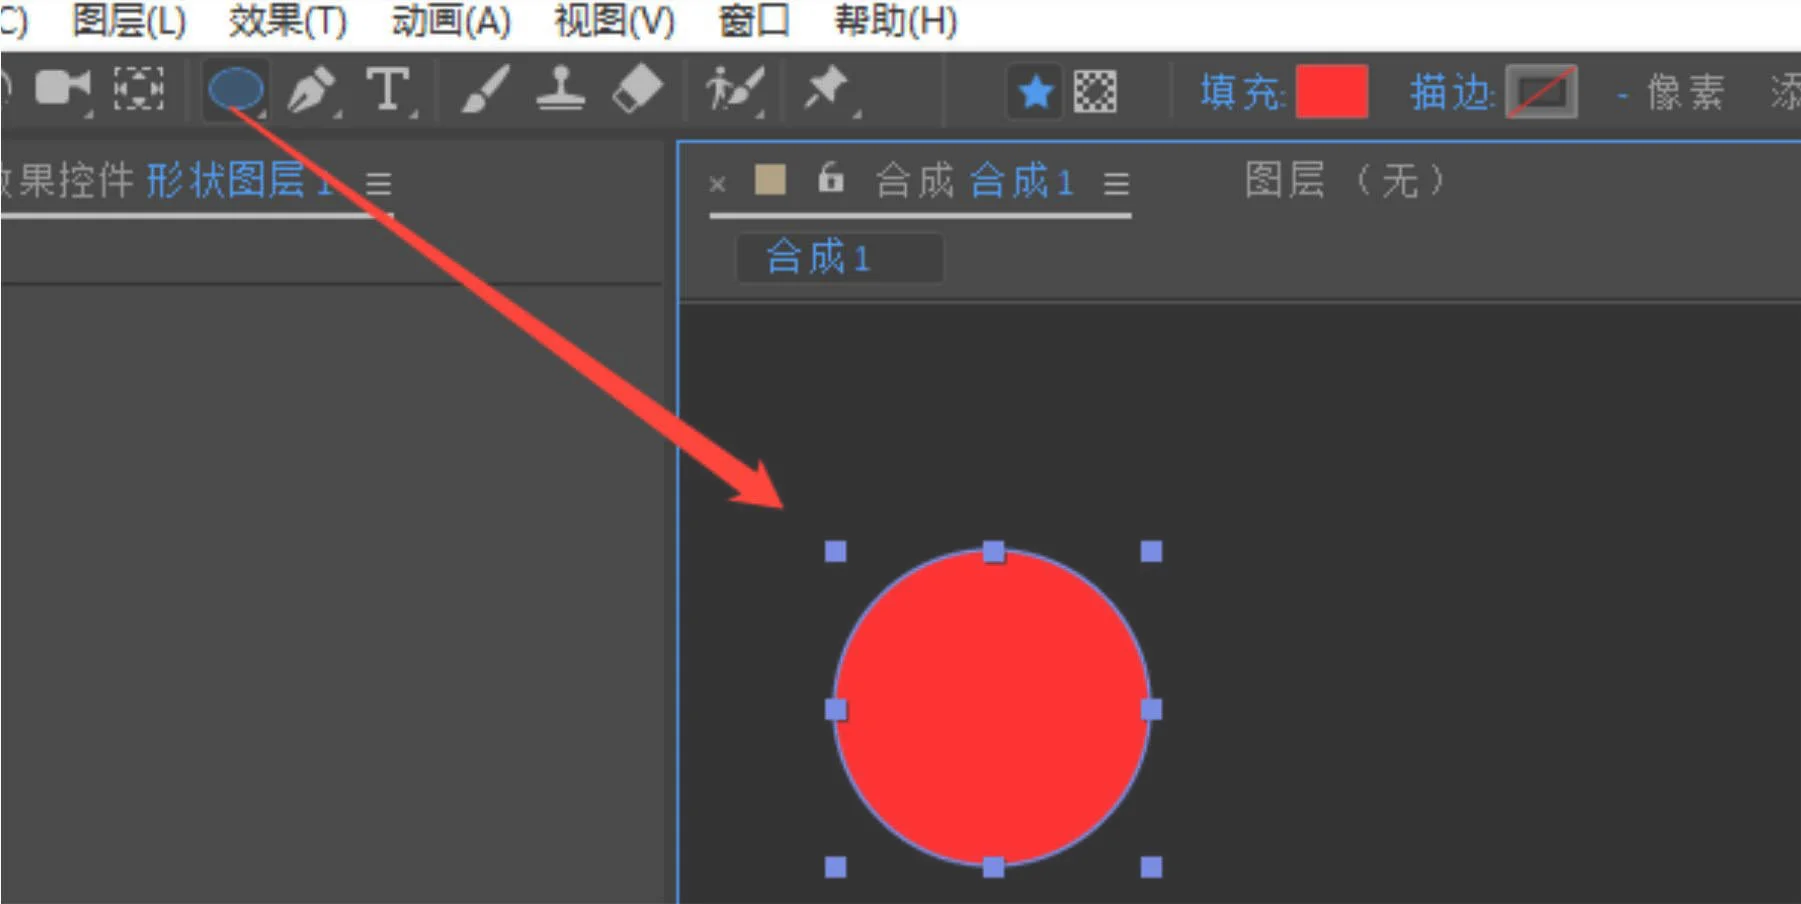This screenshot has width=1801, height=904.
Task: Open the effect controls panel menu
Action: click(378, 183)
